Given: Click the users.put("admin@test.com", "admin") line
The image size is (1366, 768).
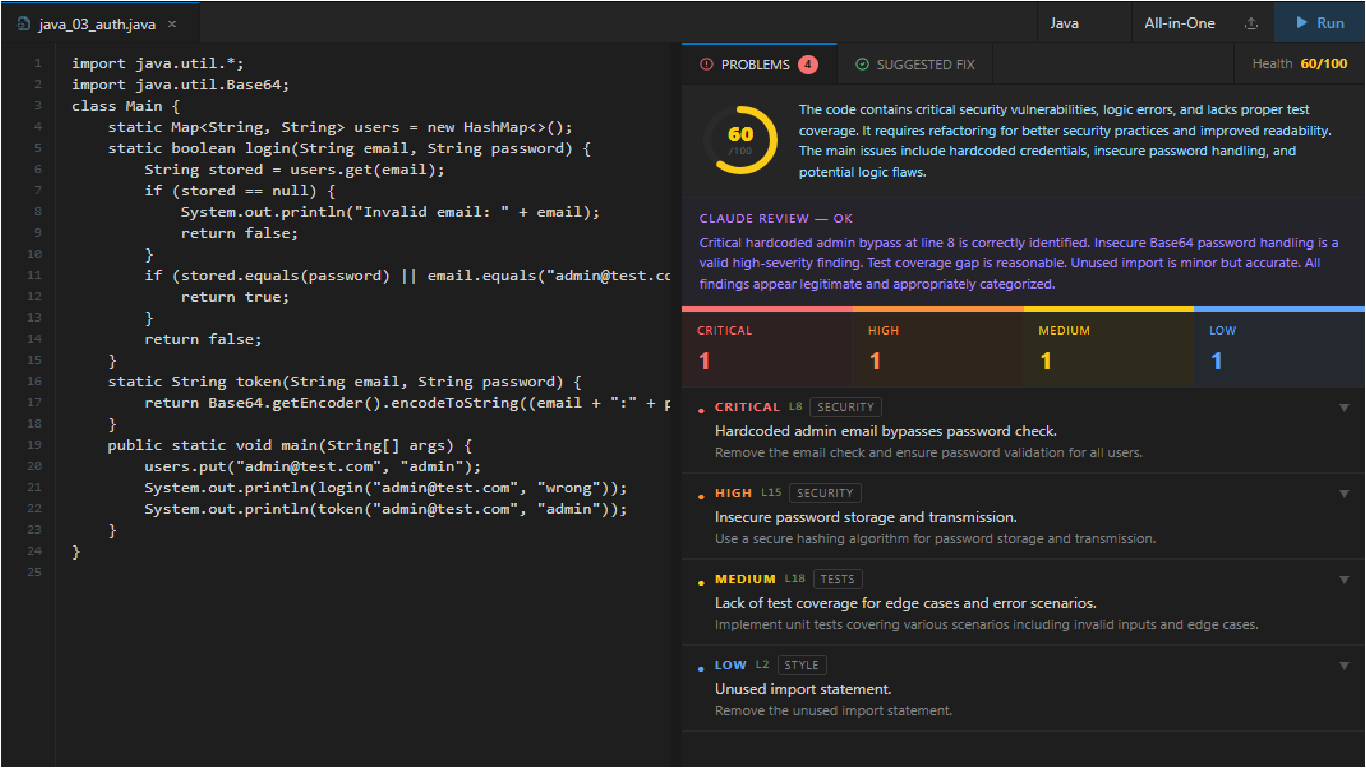Looking at the screenshot, I should tap(313, 466).
